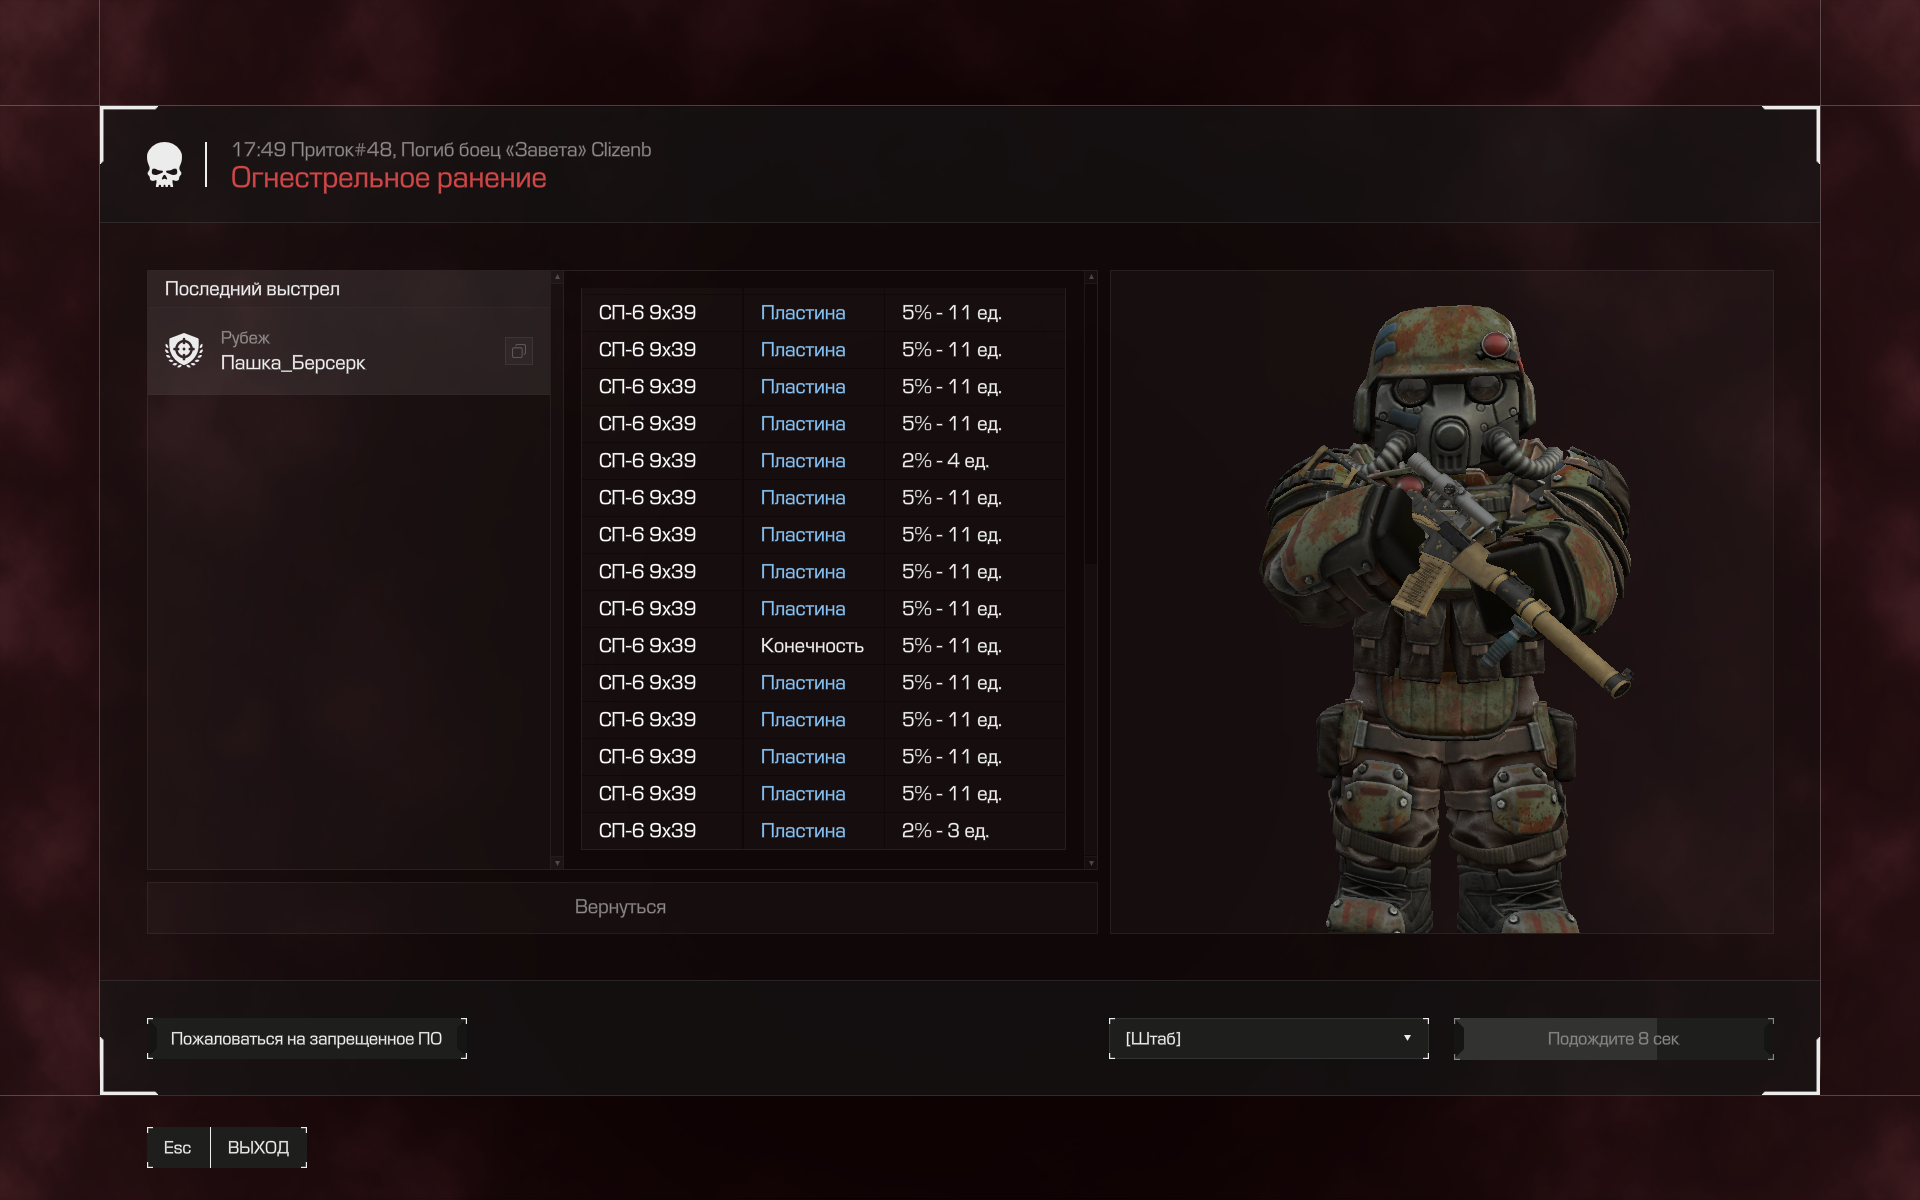Click the Последний выстрел header
The width and height of the screenshot is (1920, 1200).
348,289
